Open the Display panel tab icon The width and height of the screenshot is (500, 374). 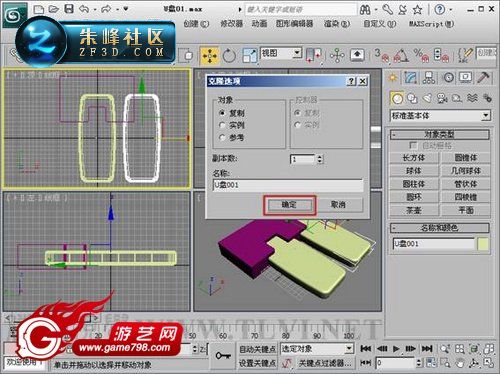(466, 77)
